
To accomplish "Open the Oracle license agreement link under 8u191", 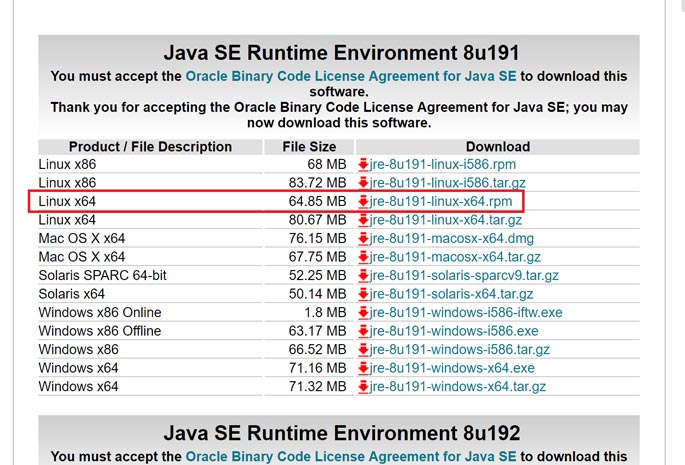I will pyautogui.click(x=350, y=76).
